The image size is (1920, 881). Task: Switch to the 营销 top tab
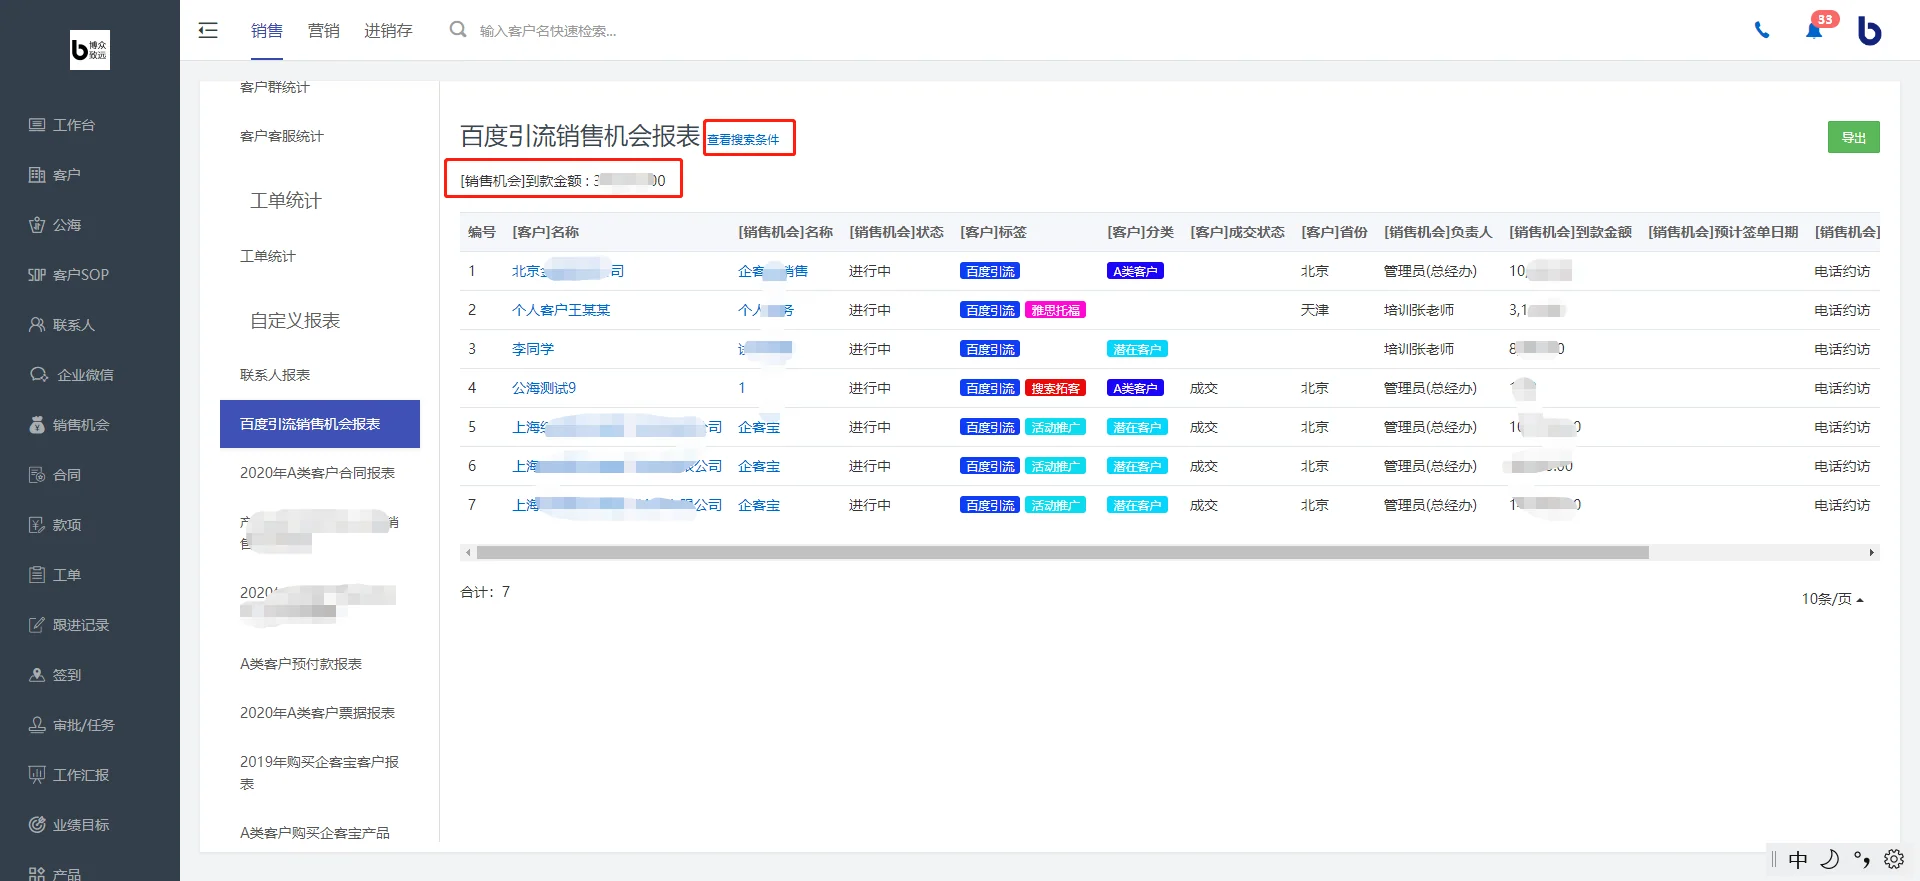(x=323, y=31)
